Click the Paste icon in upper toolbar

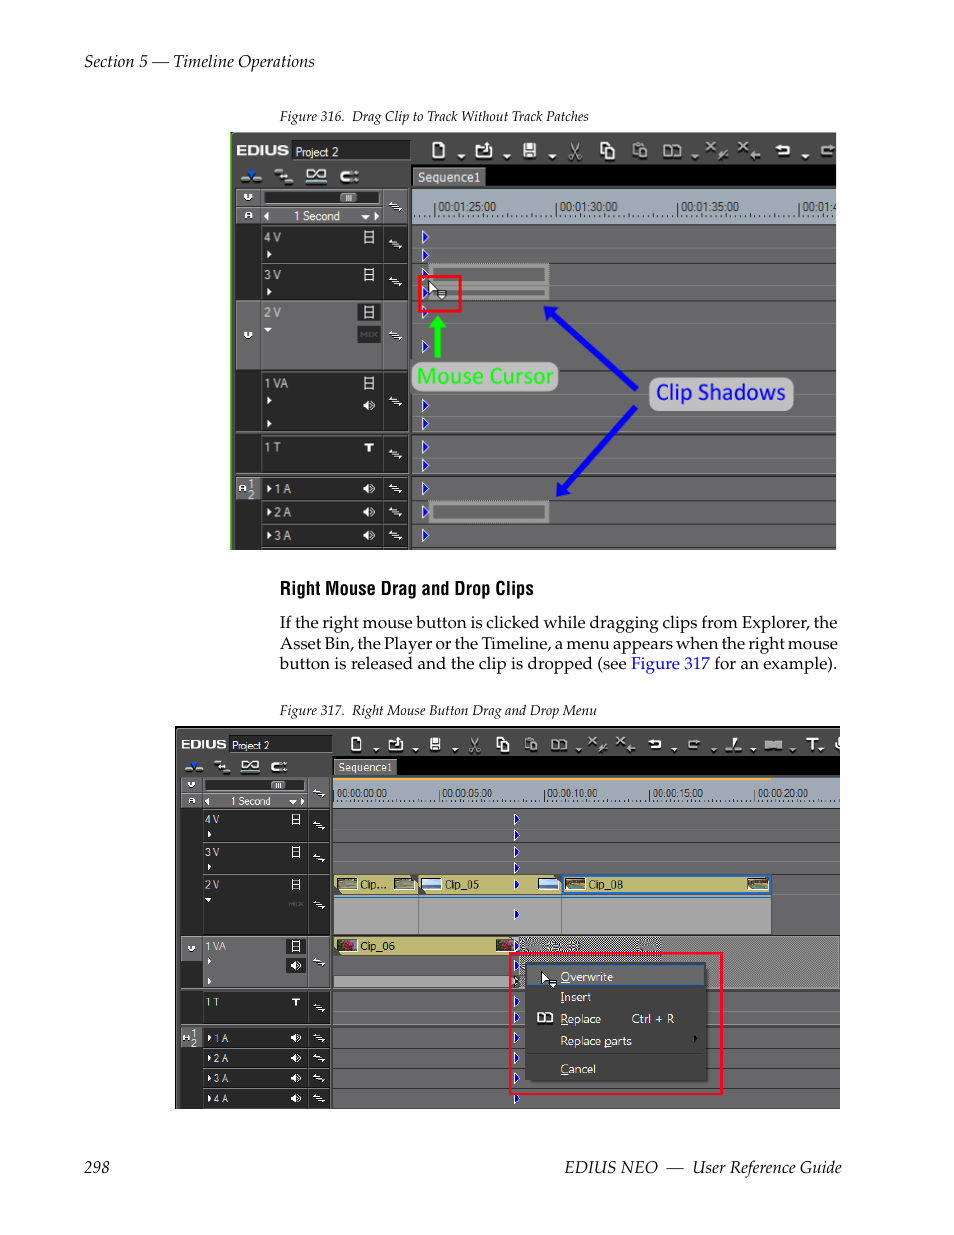click(640, 150)
